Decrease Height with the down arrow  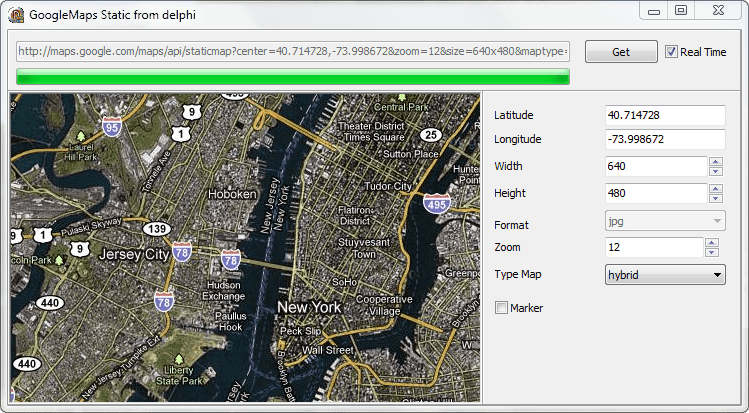click(715, 198)
